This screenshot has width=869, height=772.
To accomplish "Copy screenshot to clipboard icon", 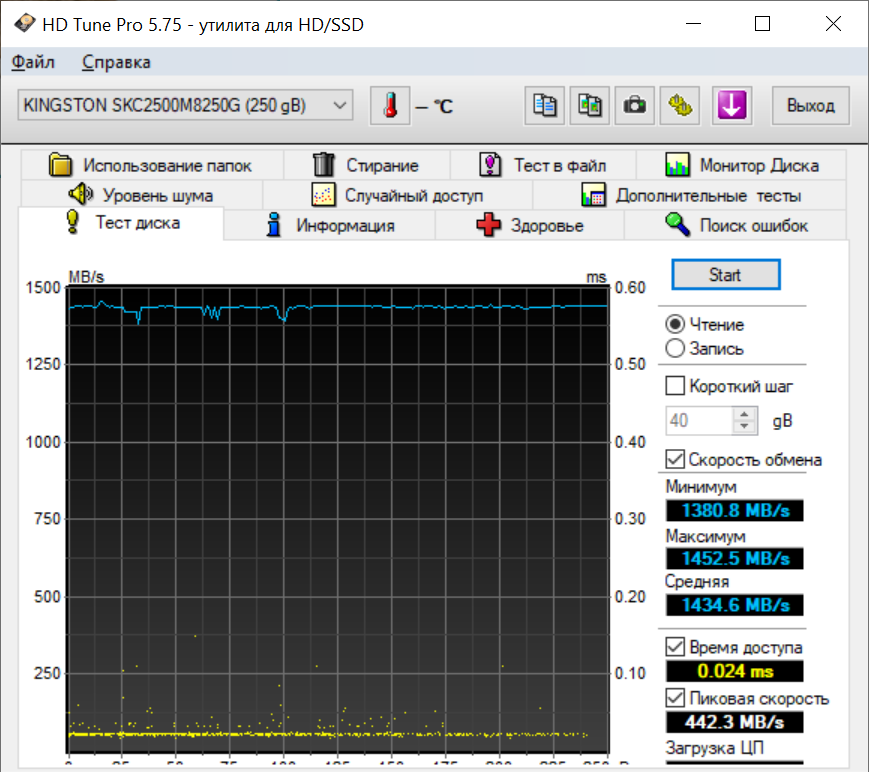I will click(590, 105).
